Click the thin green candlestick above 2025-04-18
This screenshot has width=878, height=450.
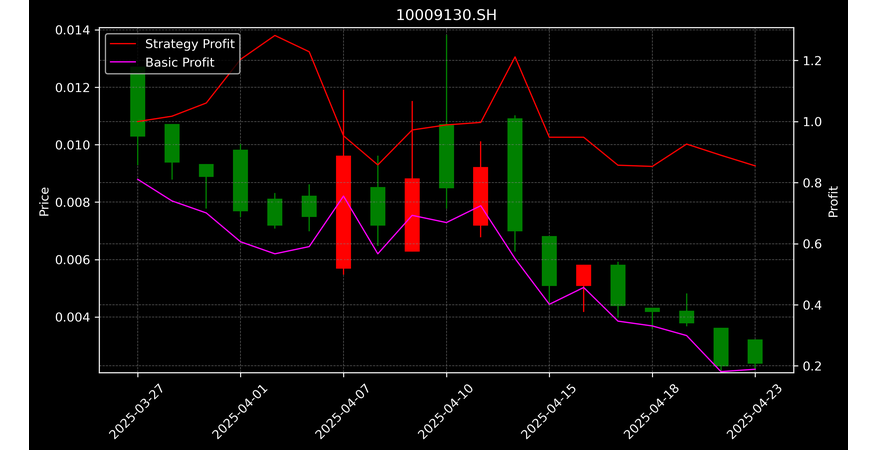pyautogui.click(x=652, y=310)
